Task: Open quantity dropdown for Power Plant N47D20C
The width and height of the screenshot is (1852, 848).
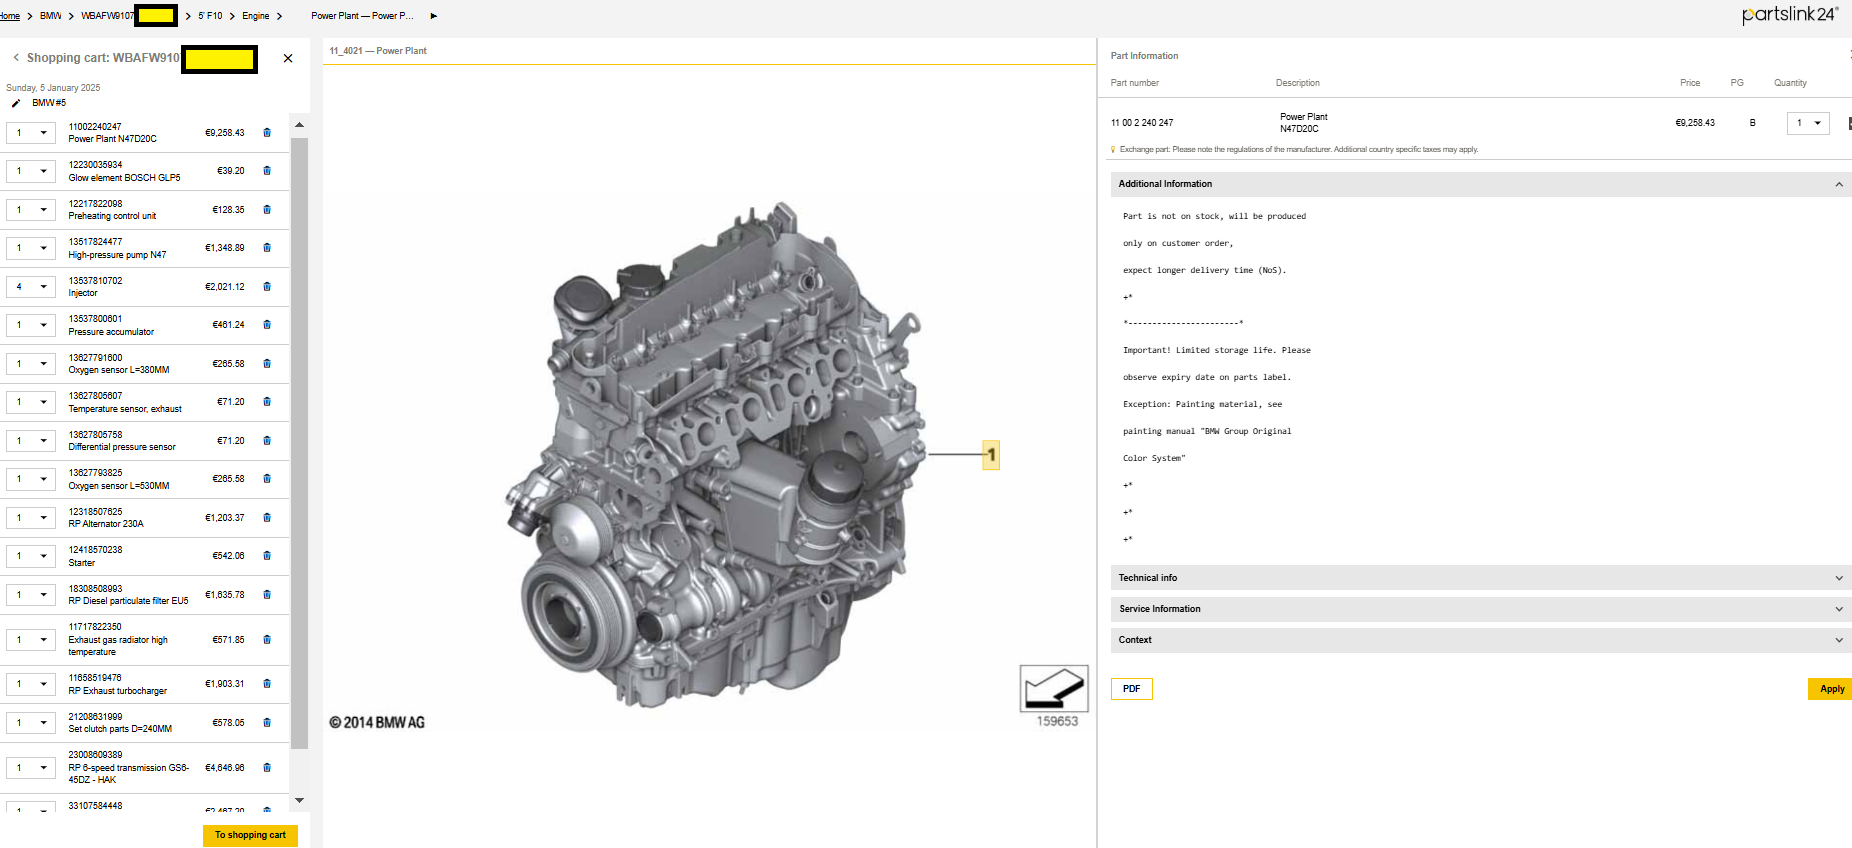Action: [x=31, y=132]
